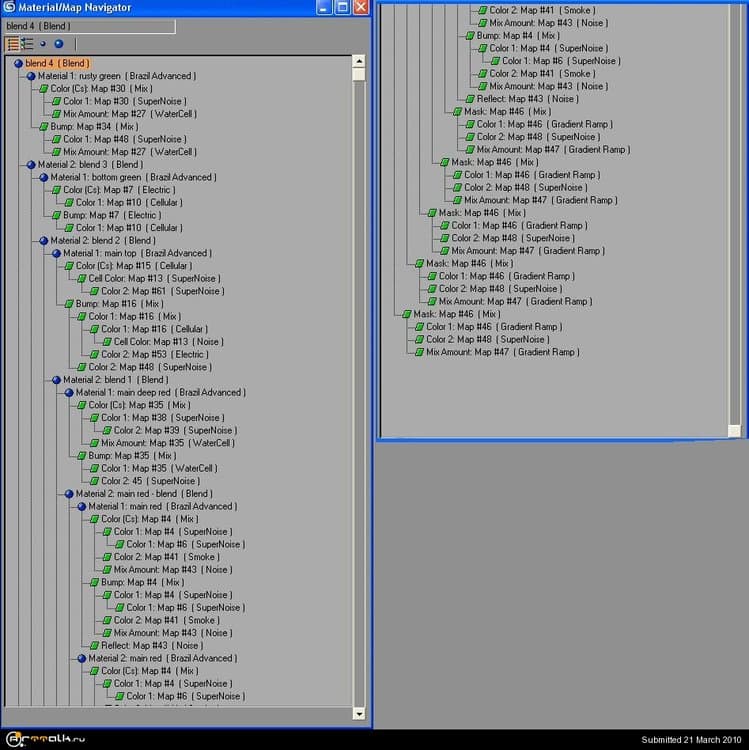Viewport: 749px width, 750px height.
Task: Switch to View List + Icons mode
Action: [x=27, y=44]
